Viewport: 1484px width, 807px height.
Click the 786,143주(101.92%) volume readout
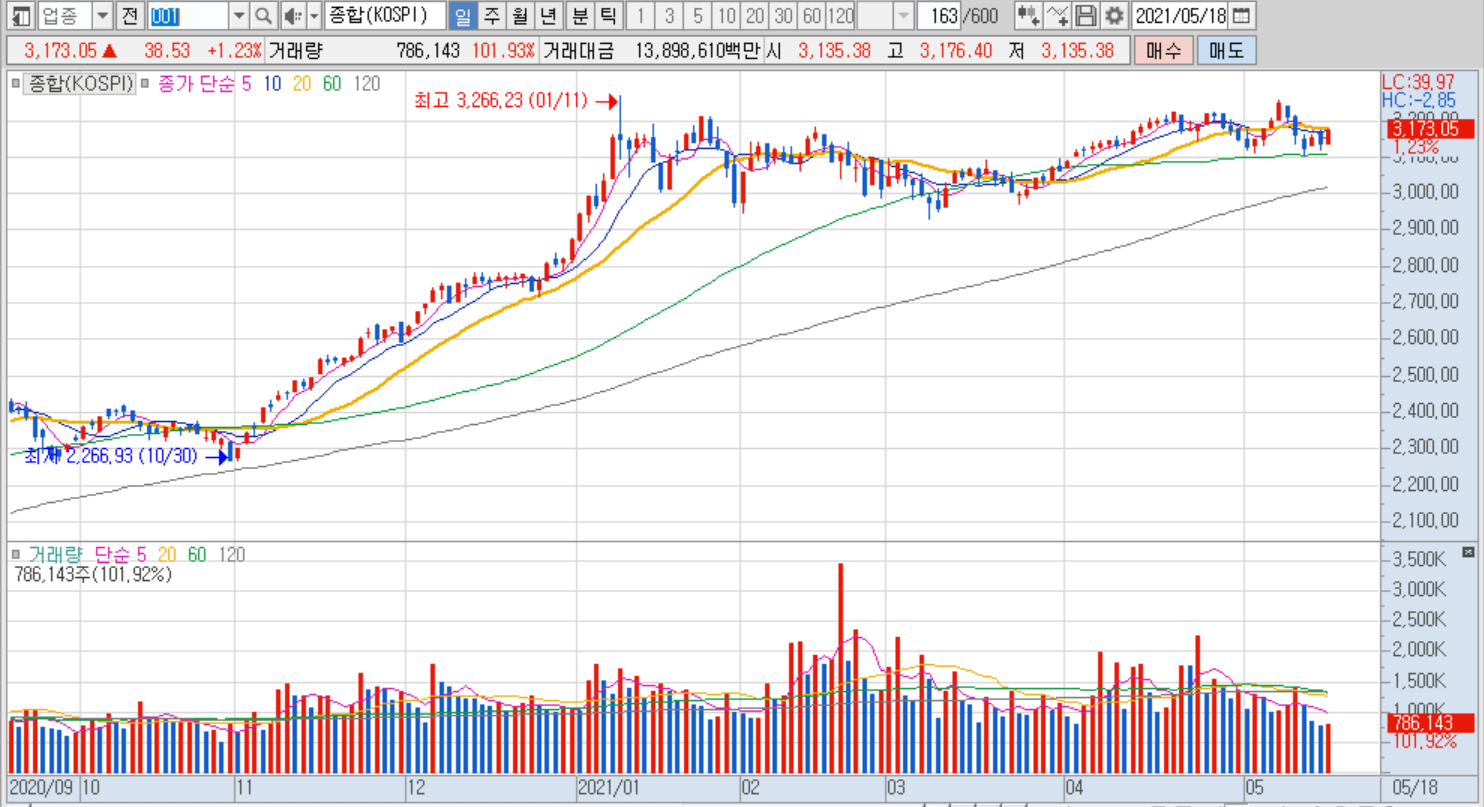tap(93, 575)
